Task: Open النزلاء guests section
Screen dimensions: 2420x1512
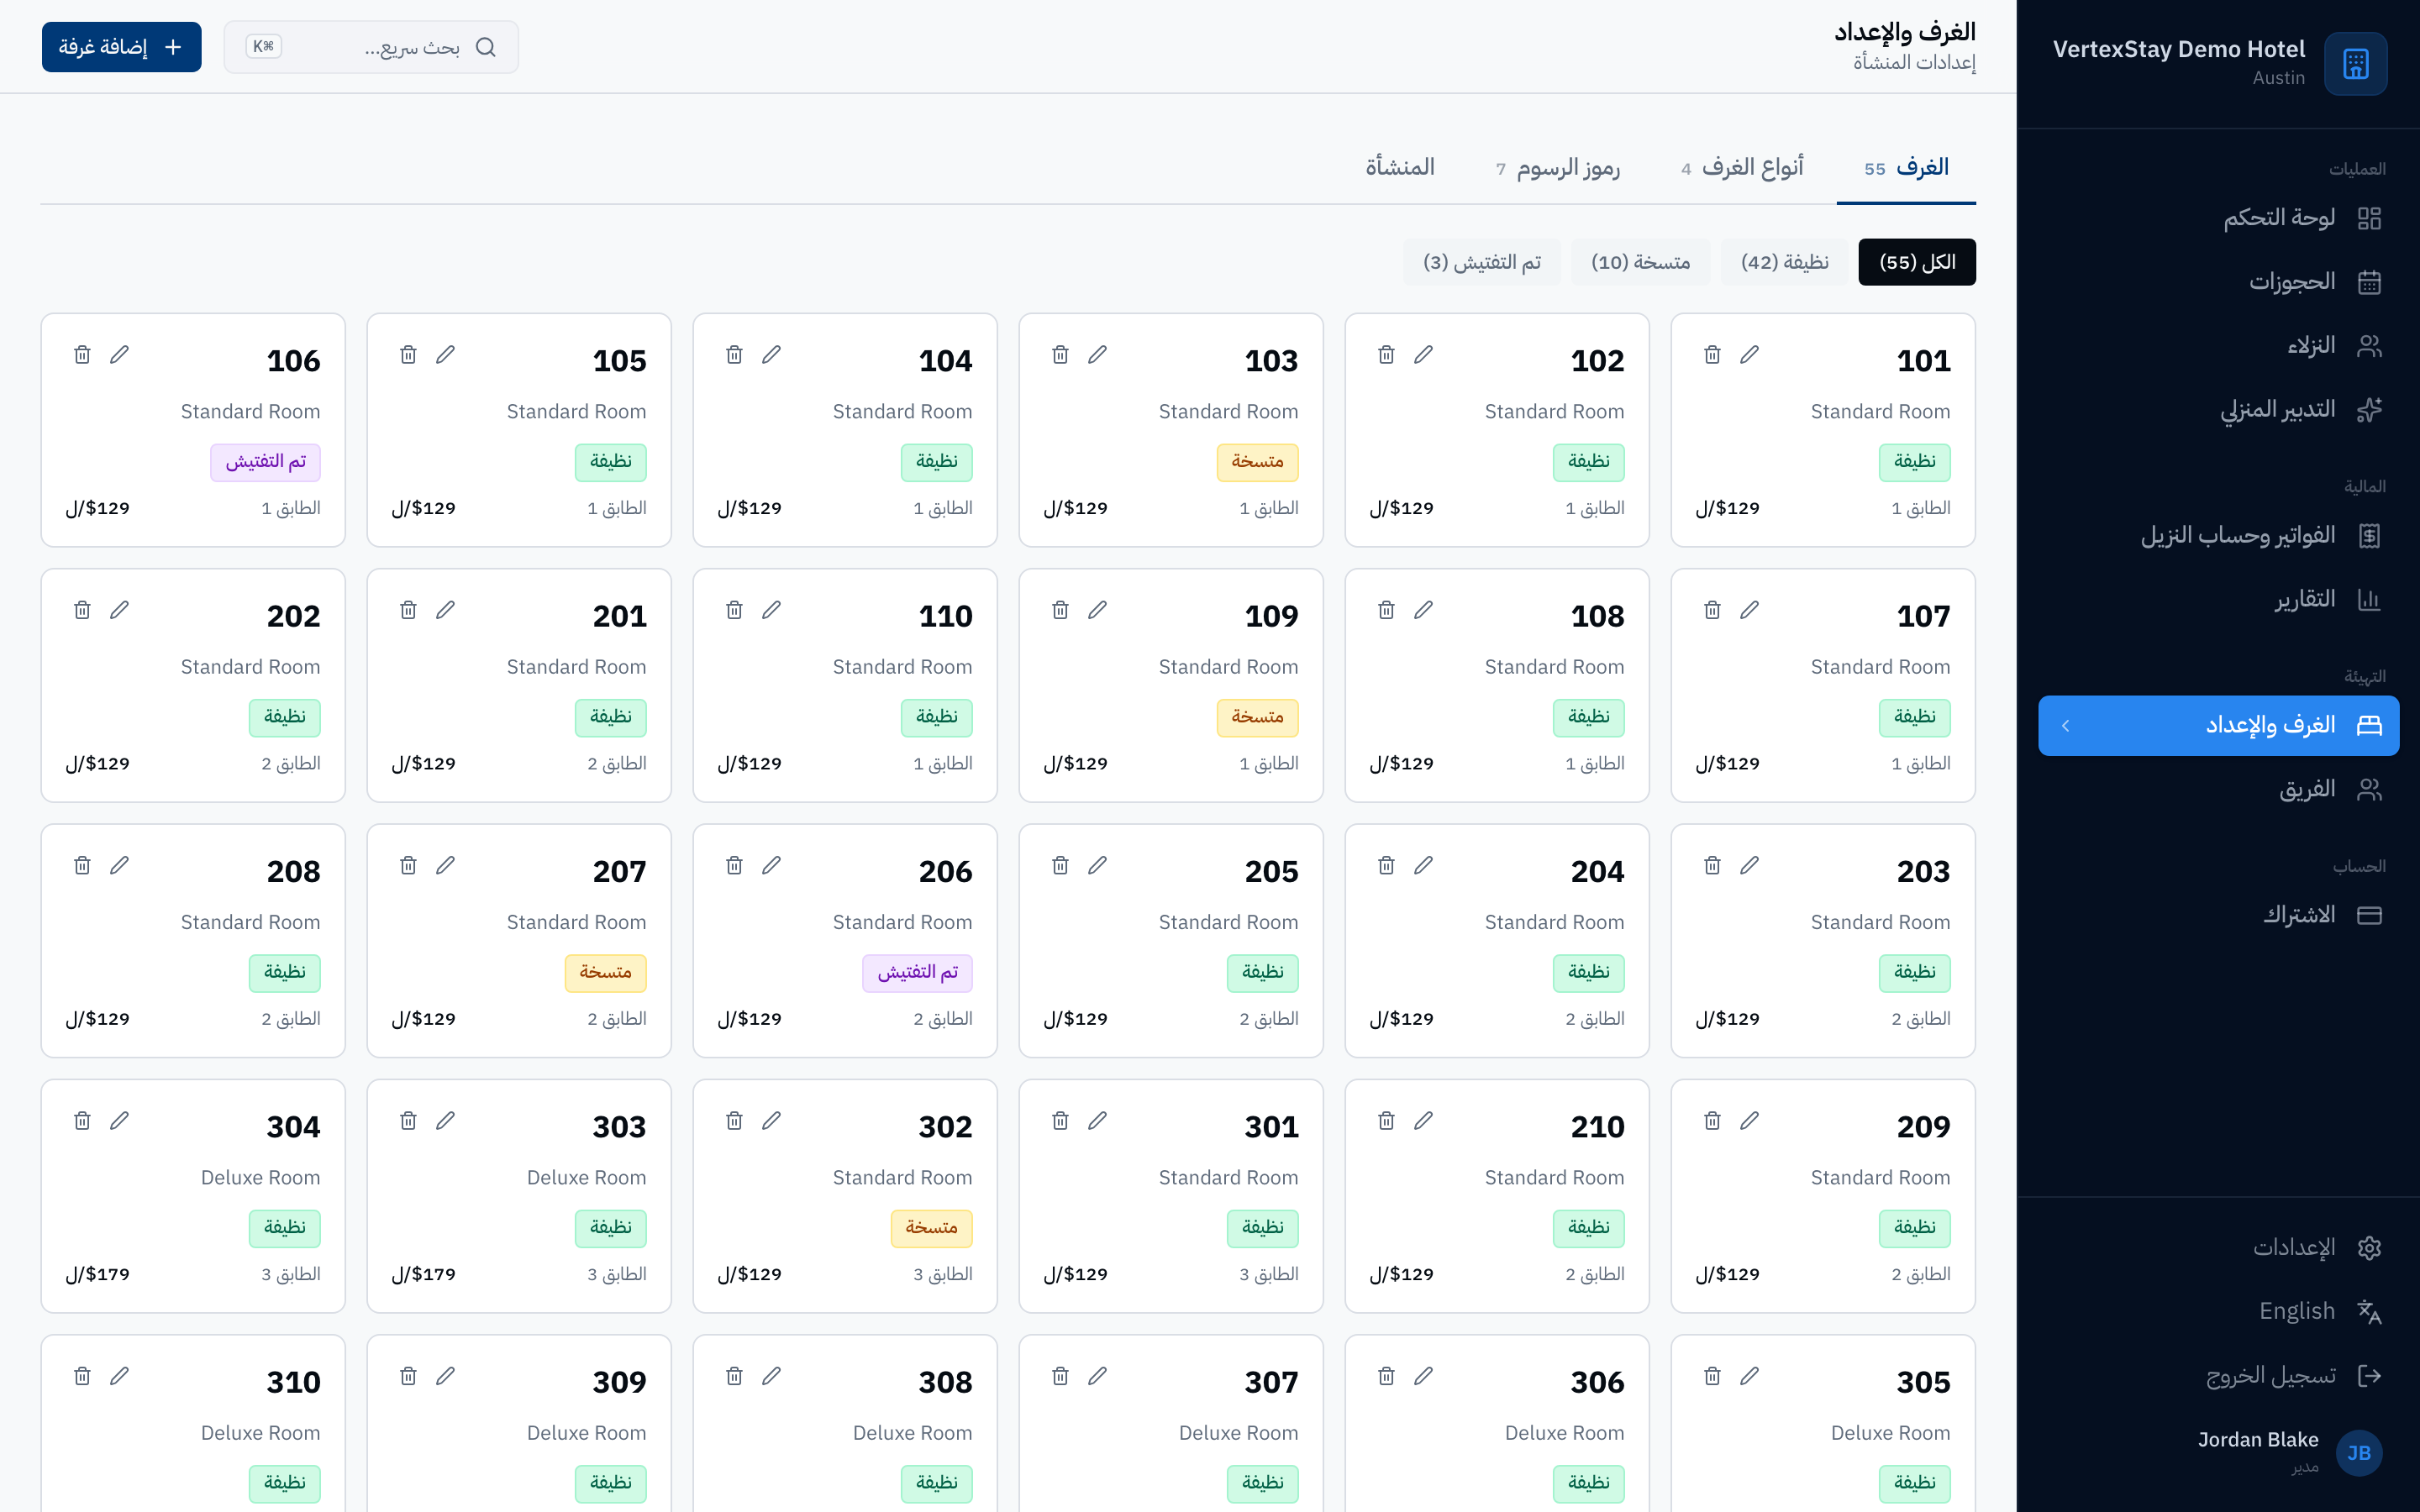Action: (2218, 346)
